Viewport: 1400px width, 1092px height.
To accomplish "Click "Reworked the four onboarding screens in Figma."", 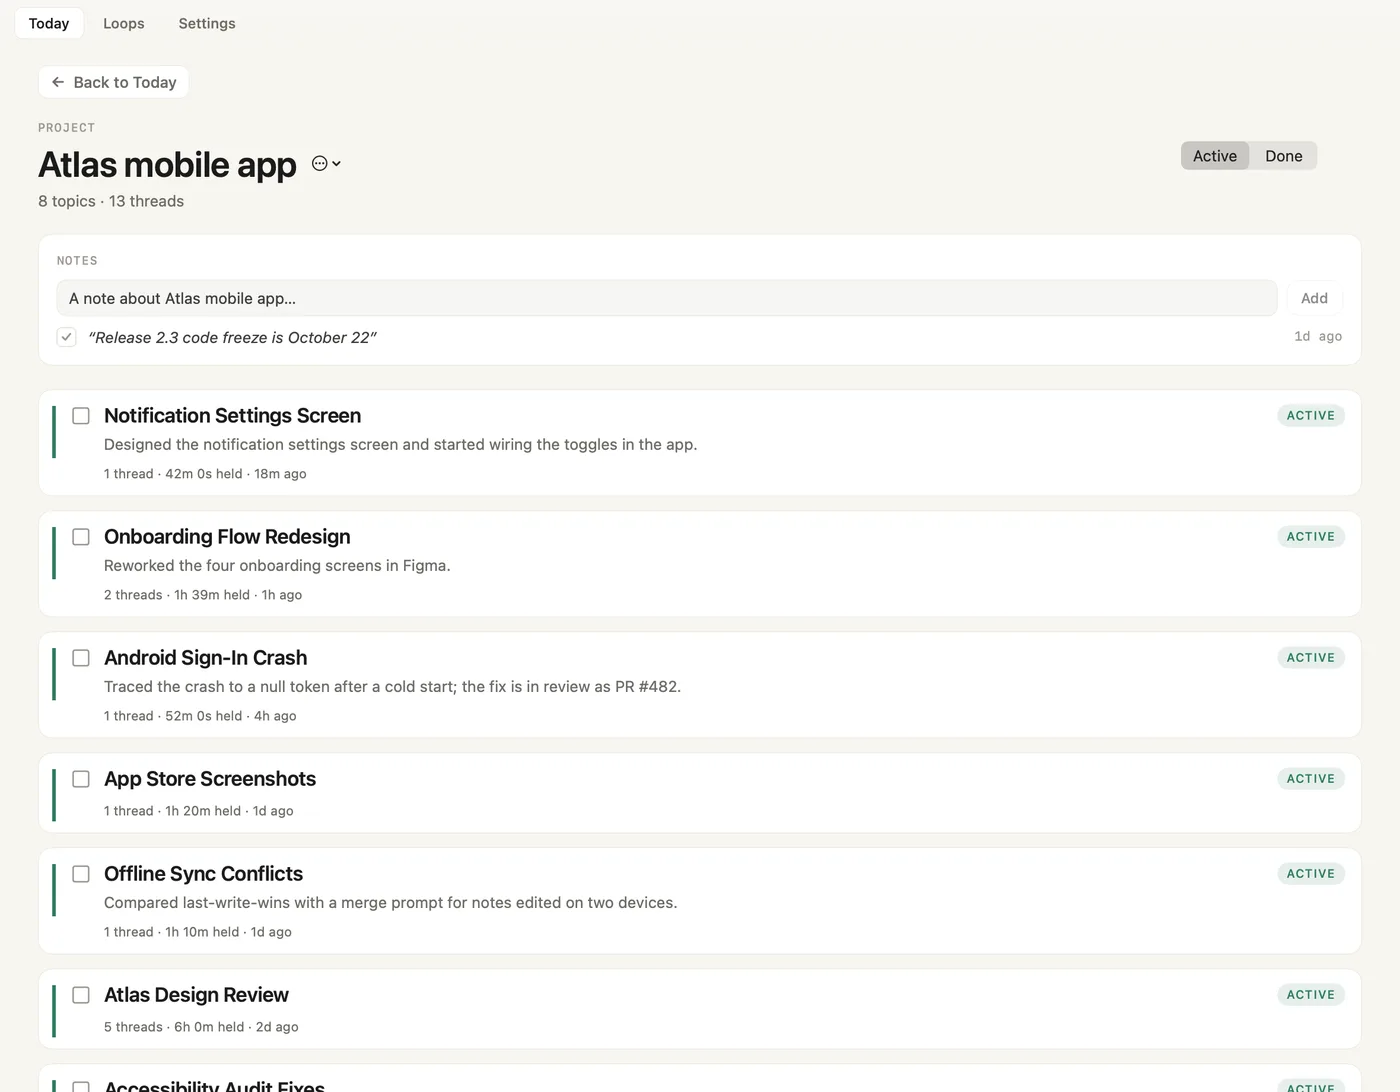I will 277,566.
